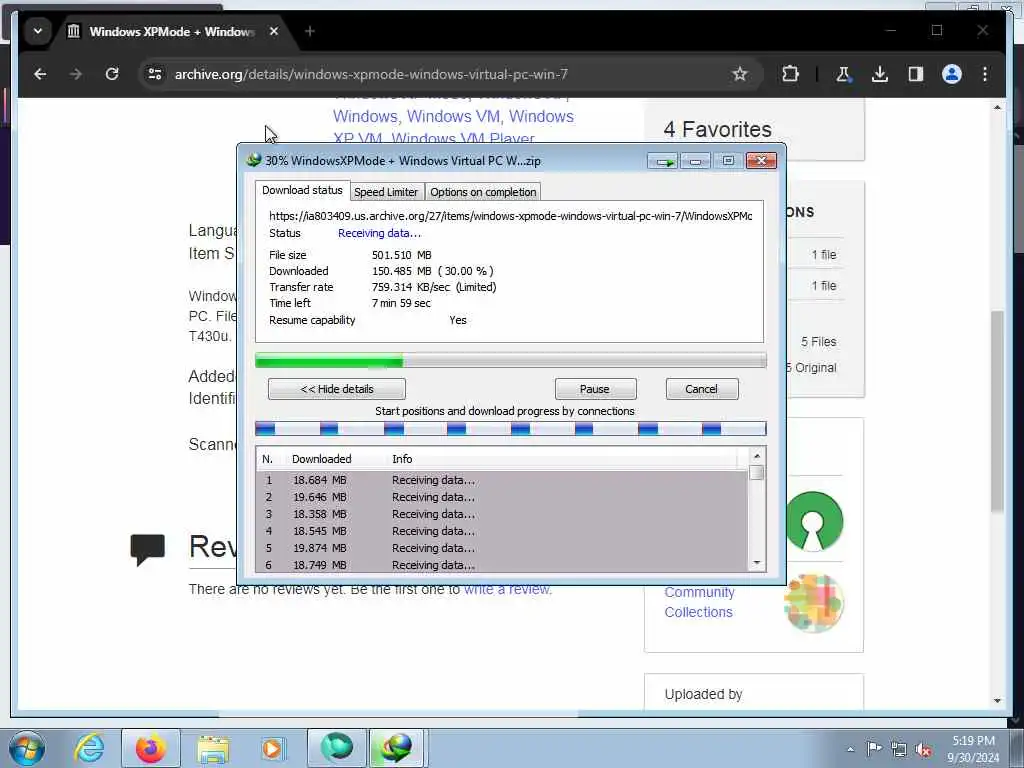
Task: Open a new browser tab
Action: pos(310,31)
